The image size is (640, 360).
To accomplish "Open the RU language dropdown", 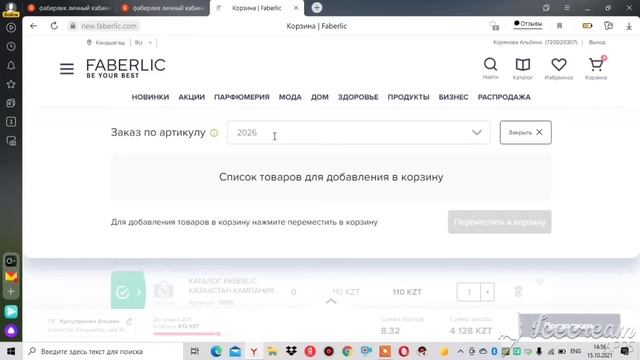I will 143,42.
